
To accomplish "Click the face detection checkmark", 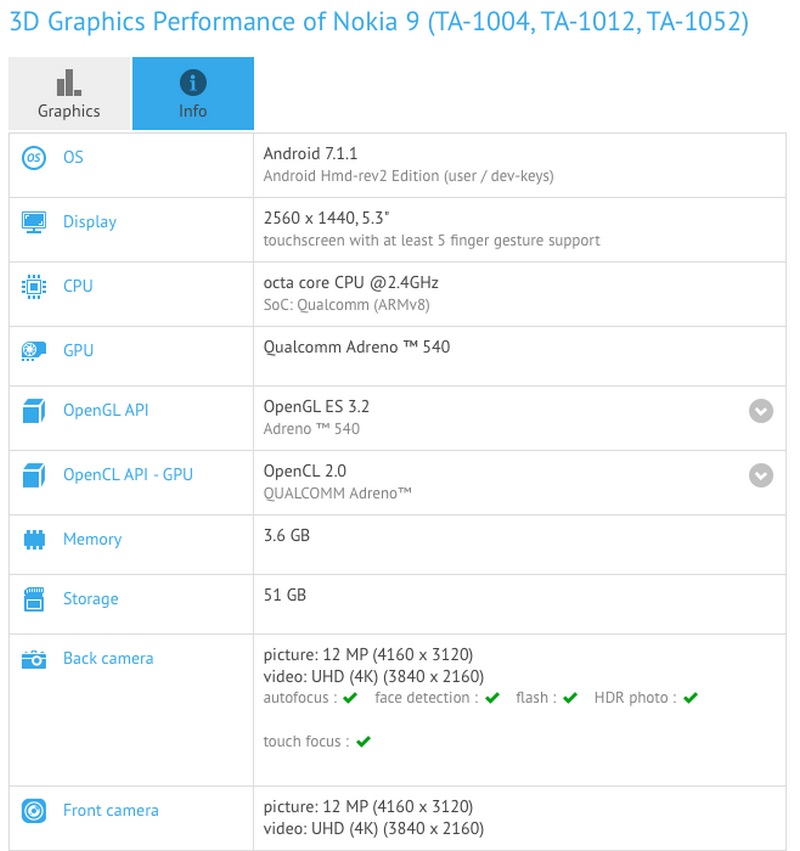I will (490, 697).
